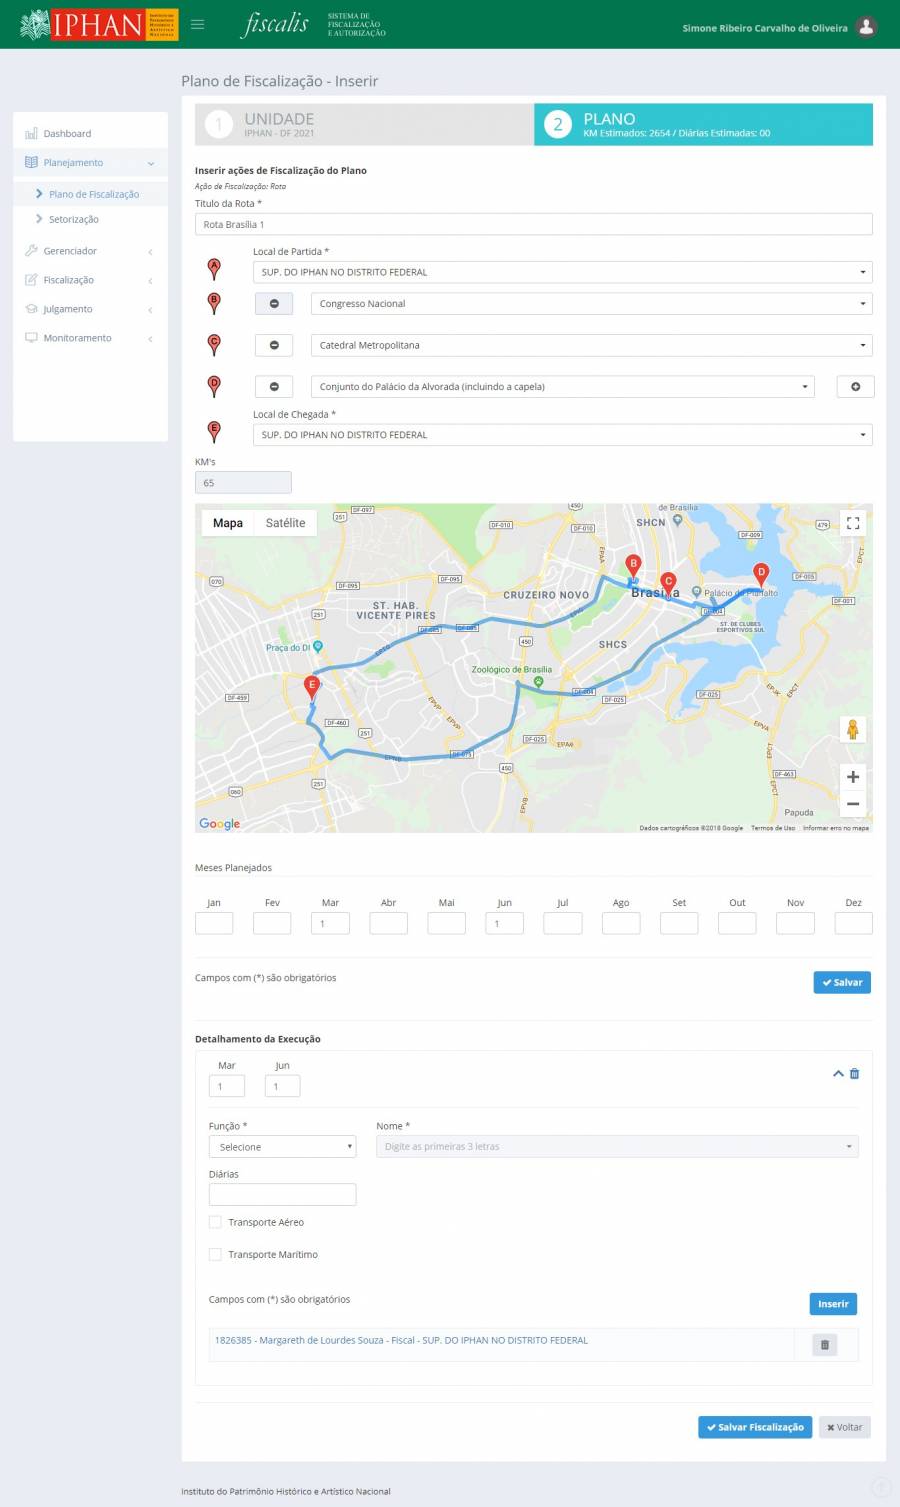Image resolution: width=900 pixels, height=1507 pixels.
Task: Toggle fullscreen map view
Action: point(852,523)
